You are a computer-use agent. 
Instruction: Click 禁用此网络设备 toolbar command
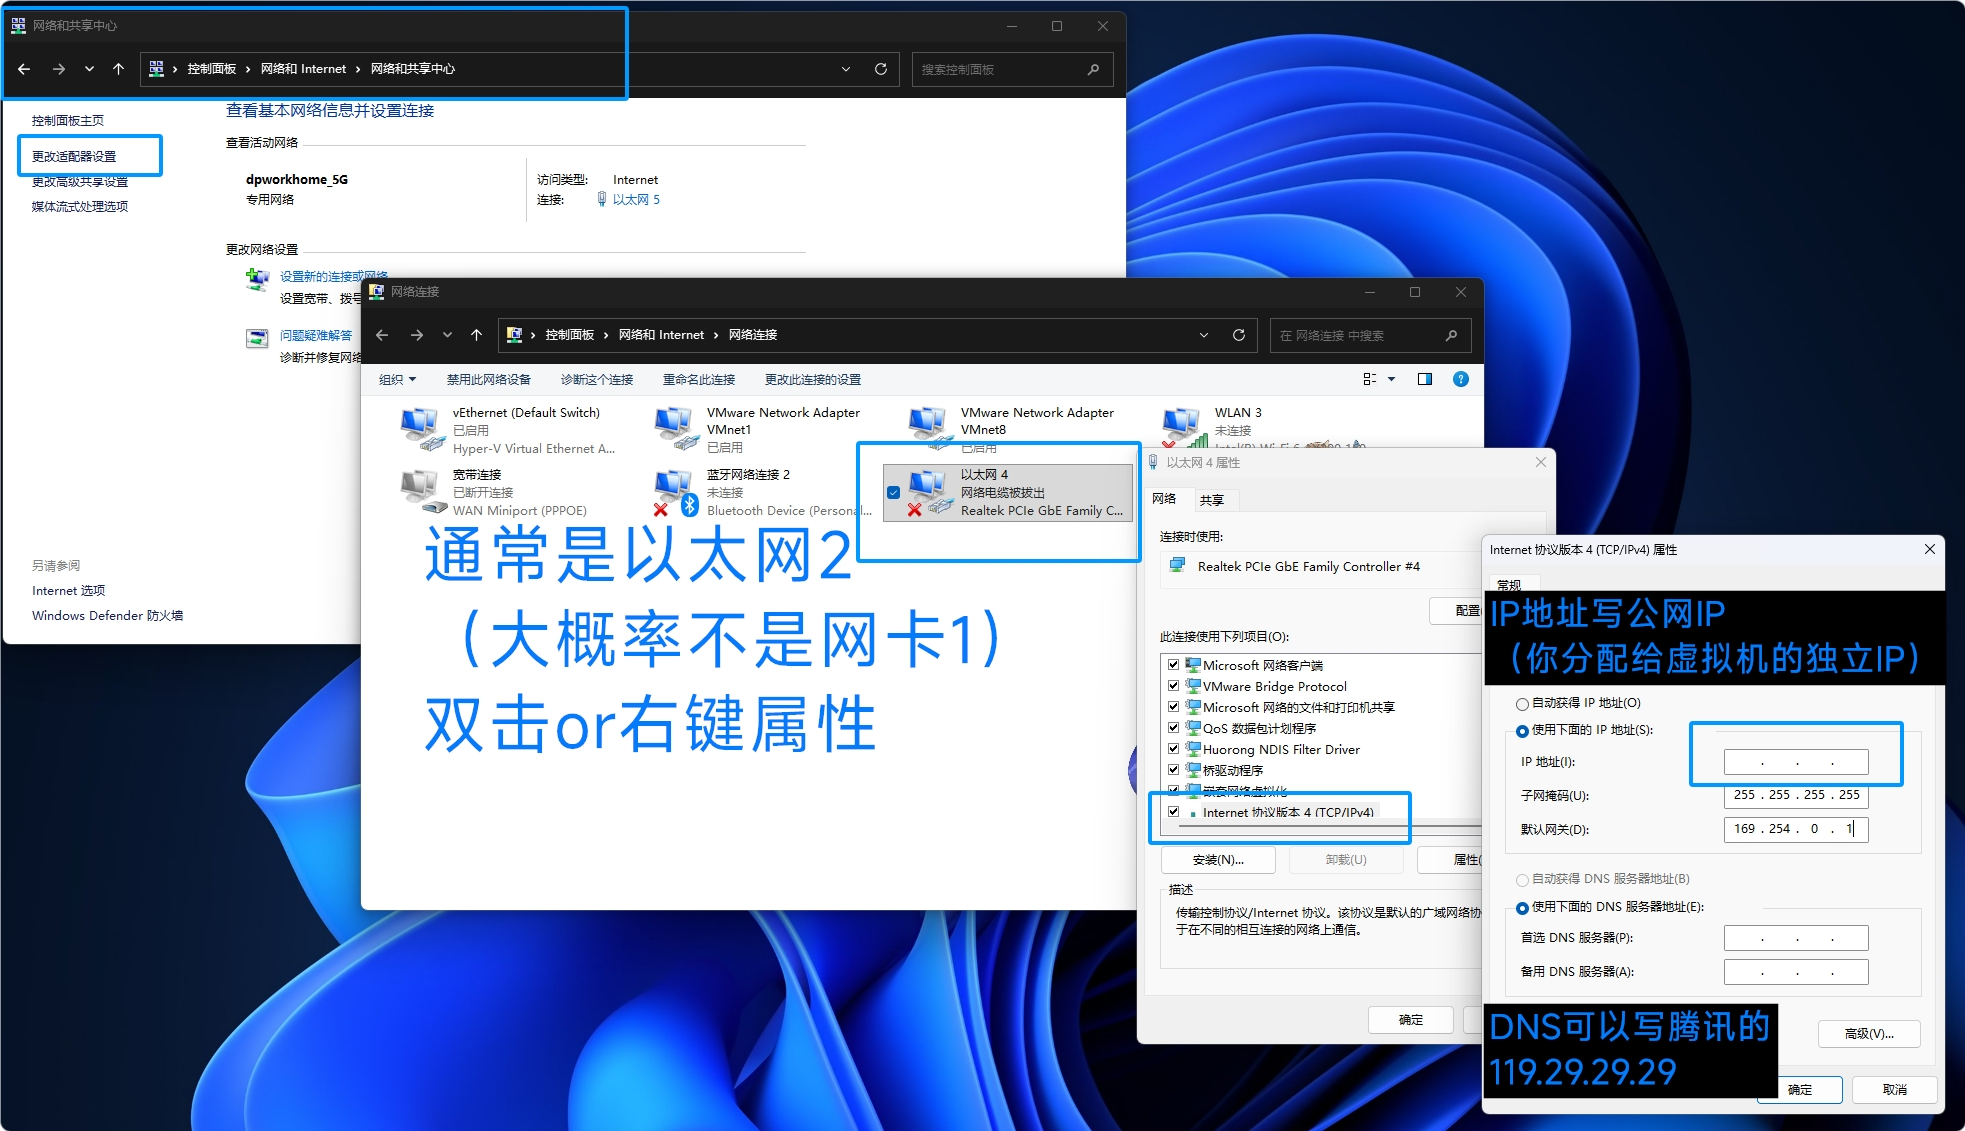[489, 379]
